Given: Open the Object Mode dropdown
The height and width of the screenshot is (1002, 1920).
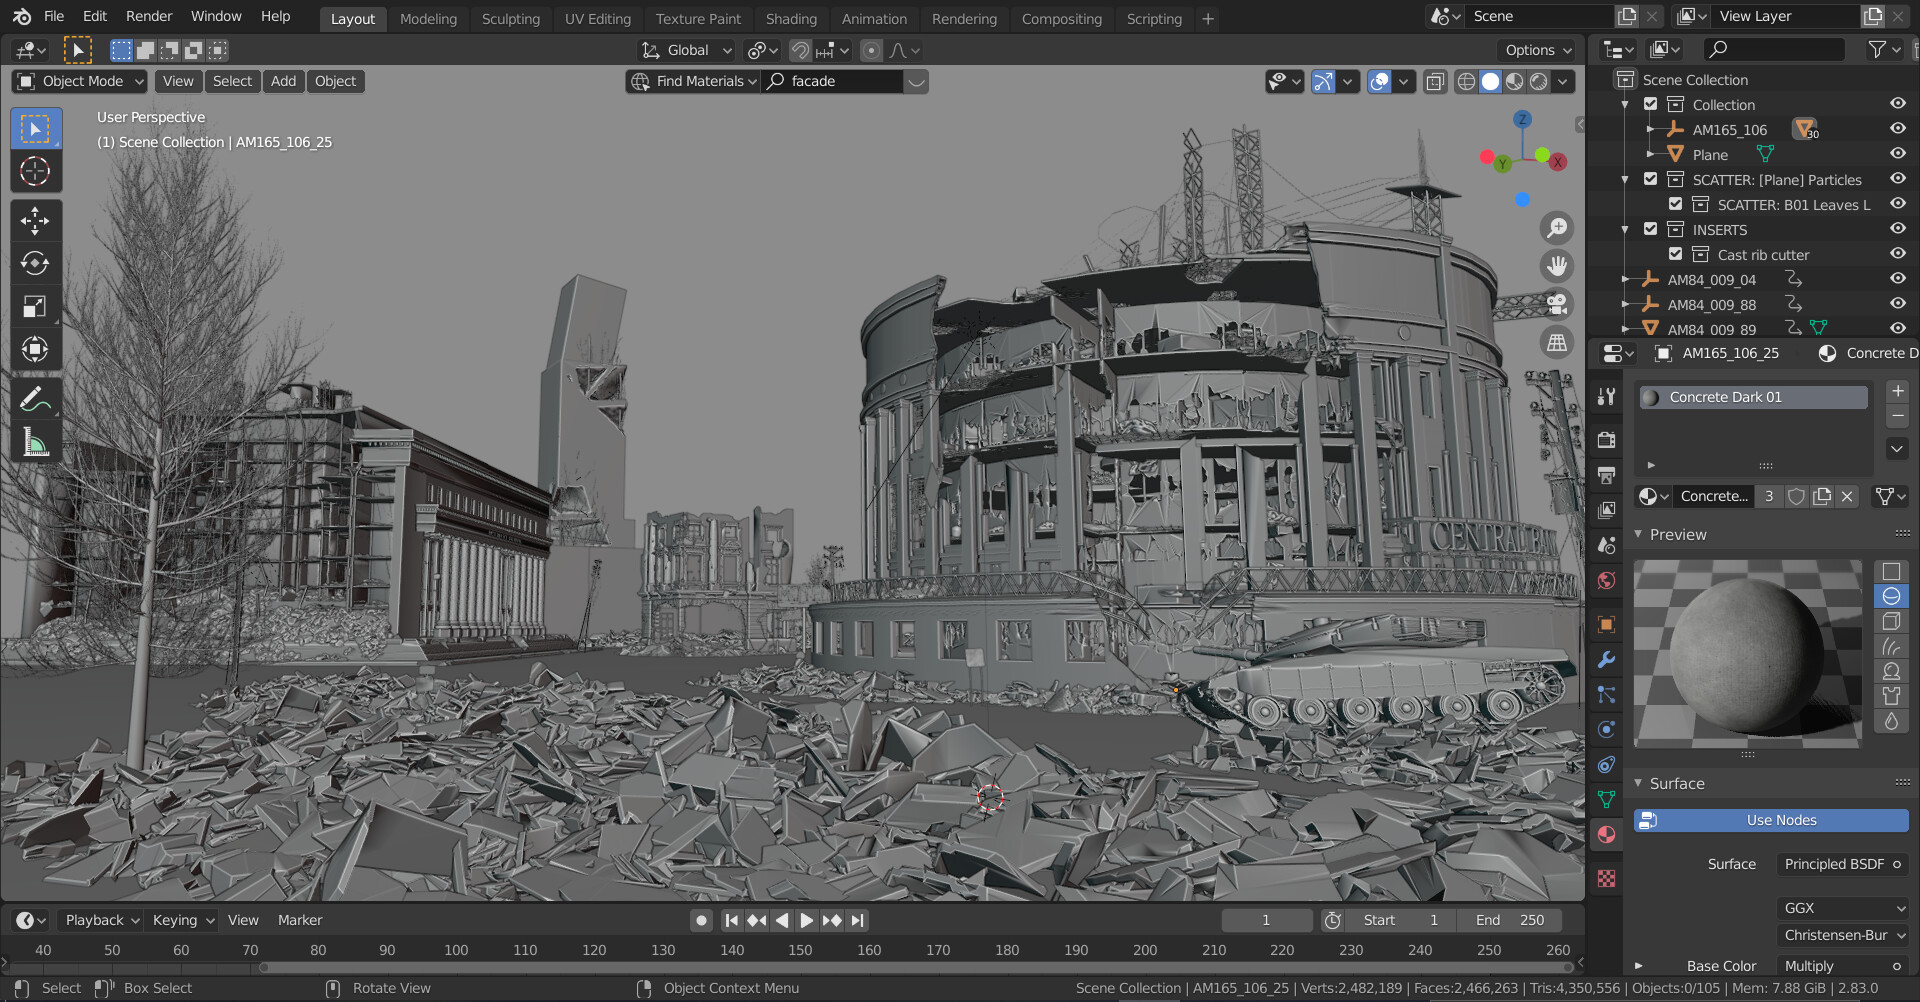Looking at the screenshot, I should pyautogui.click(x=78, y=81).
